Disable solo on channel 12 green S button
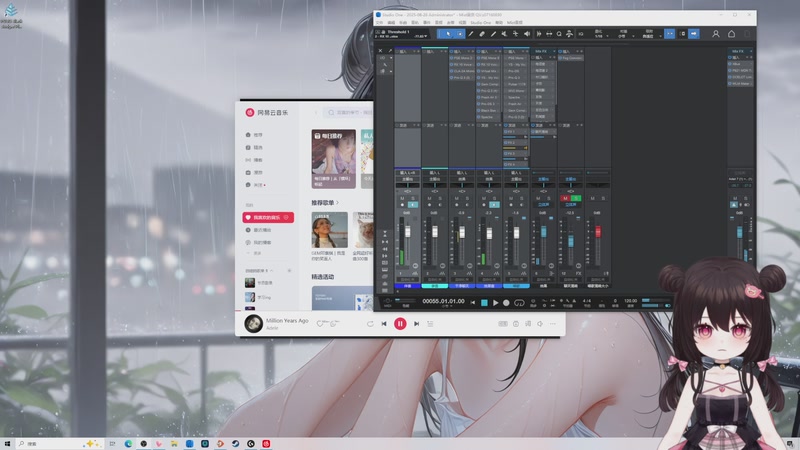 (576, 198)
